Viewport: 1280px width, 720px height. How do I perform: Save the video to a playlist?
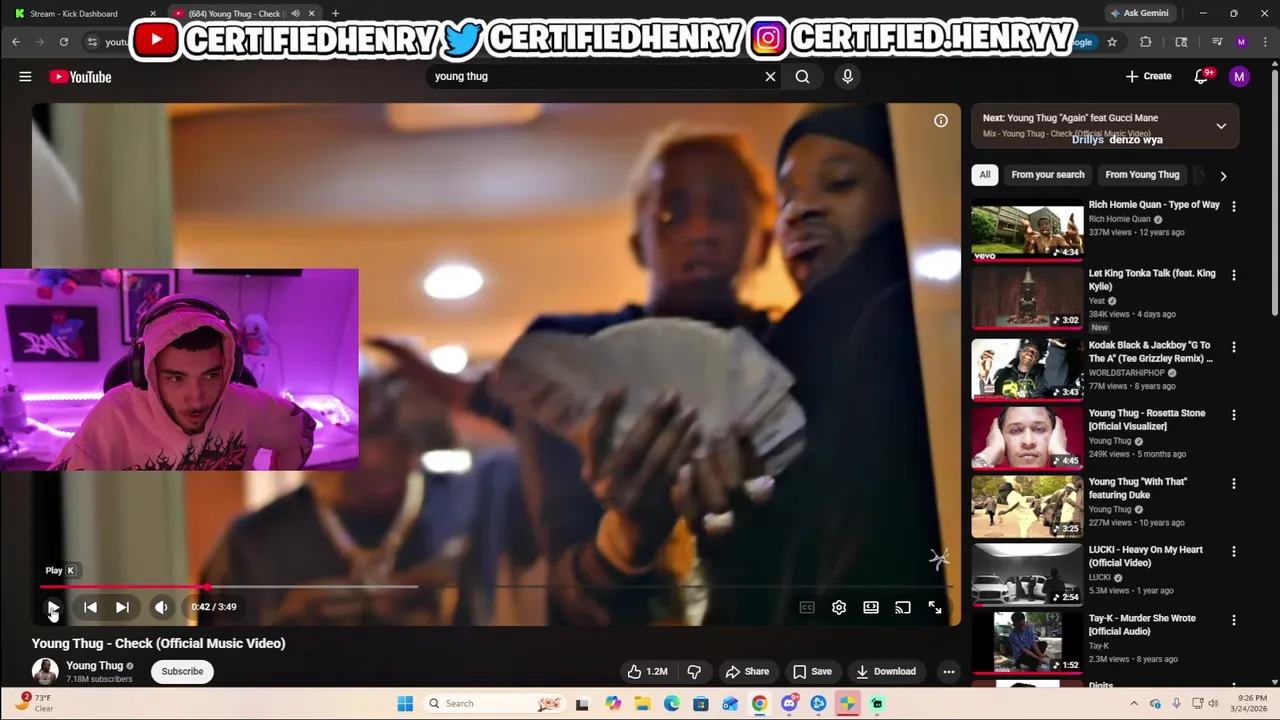coord(812,671)
